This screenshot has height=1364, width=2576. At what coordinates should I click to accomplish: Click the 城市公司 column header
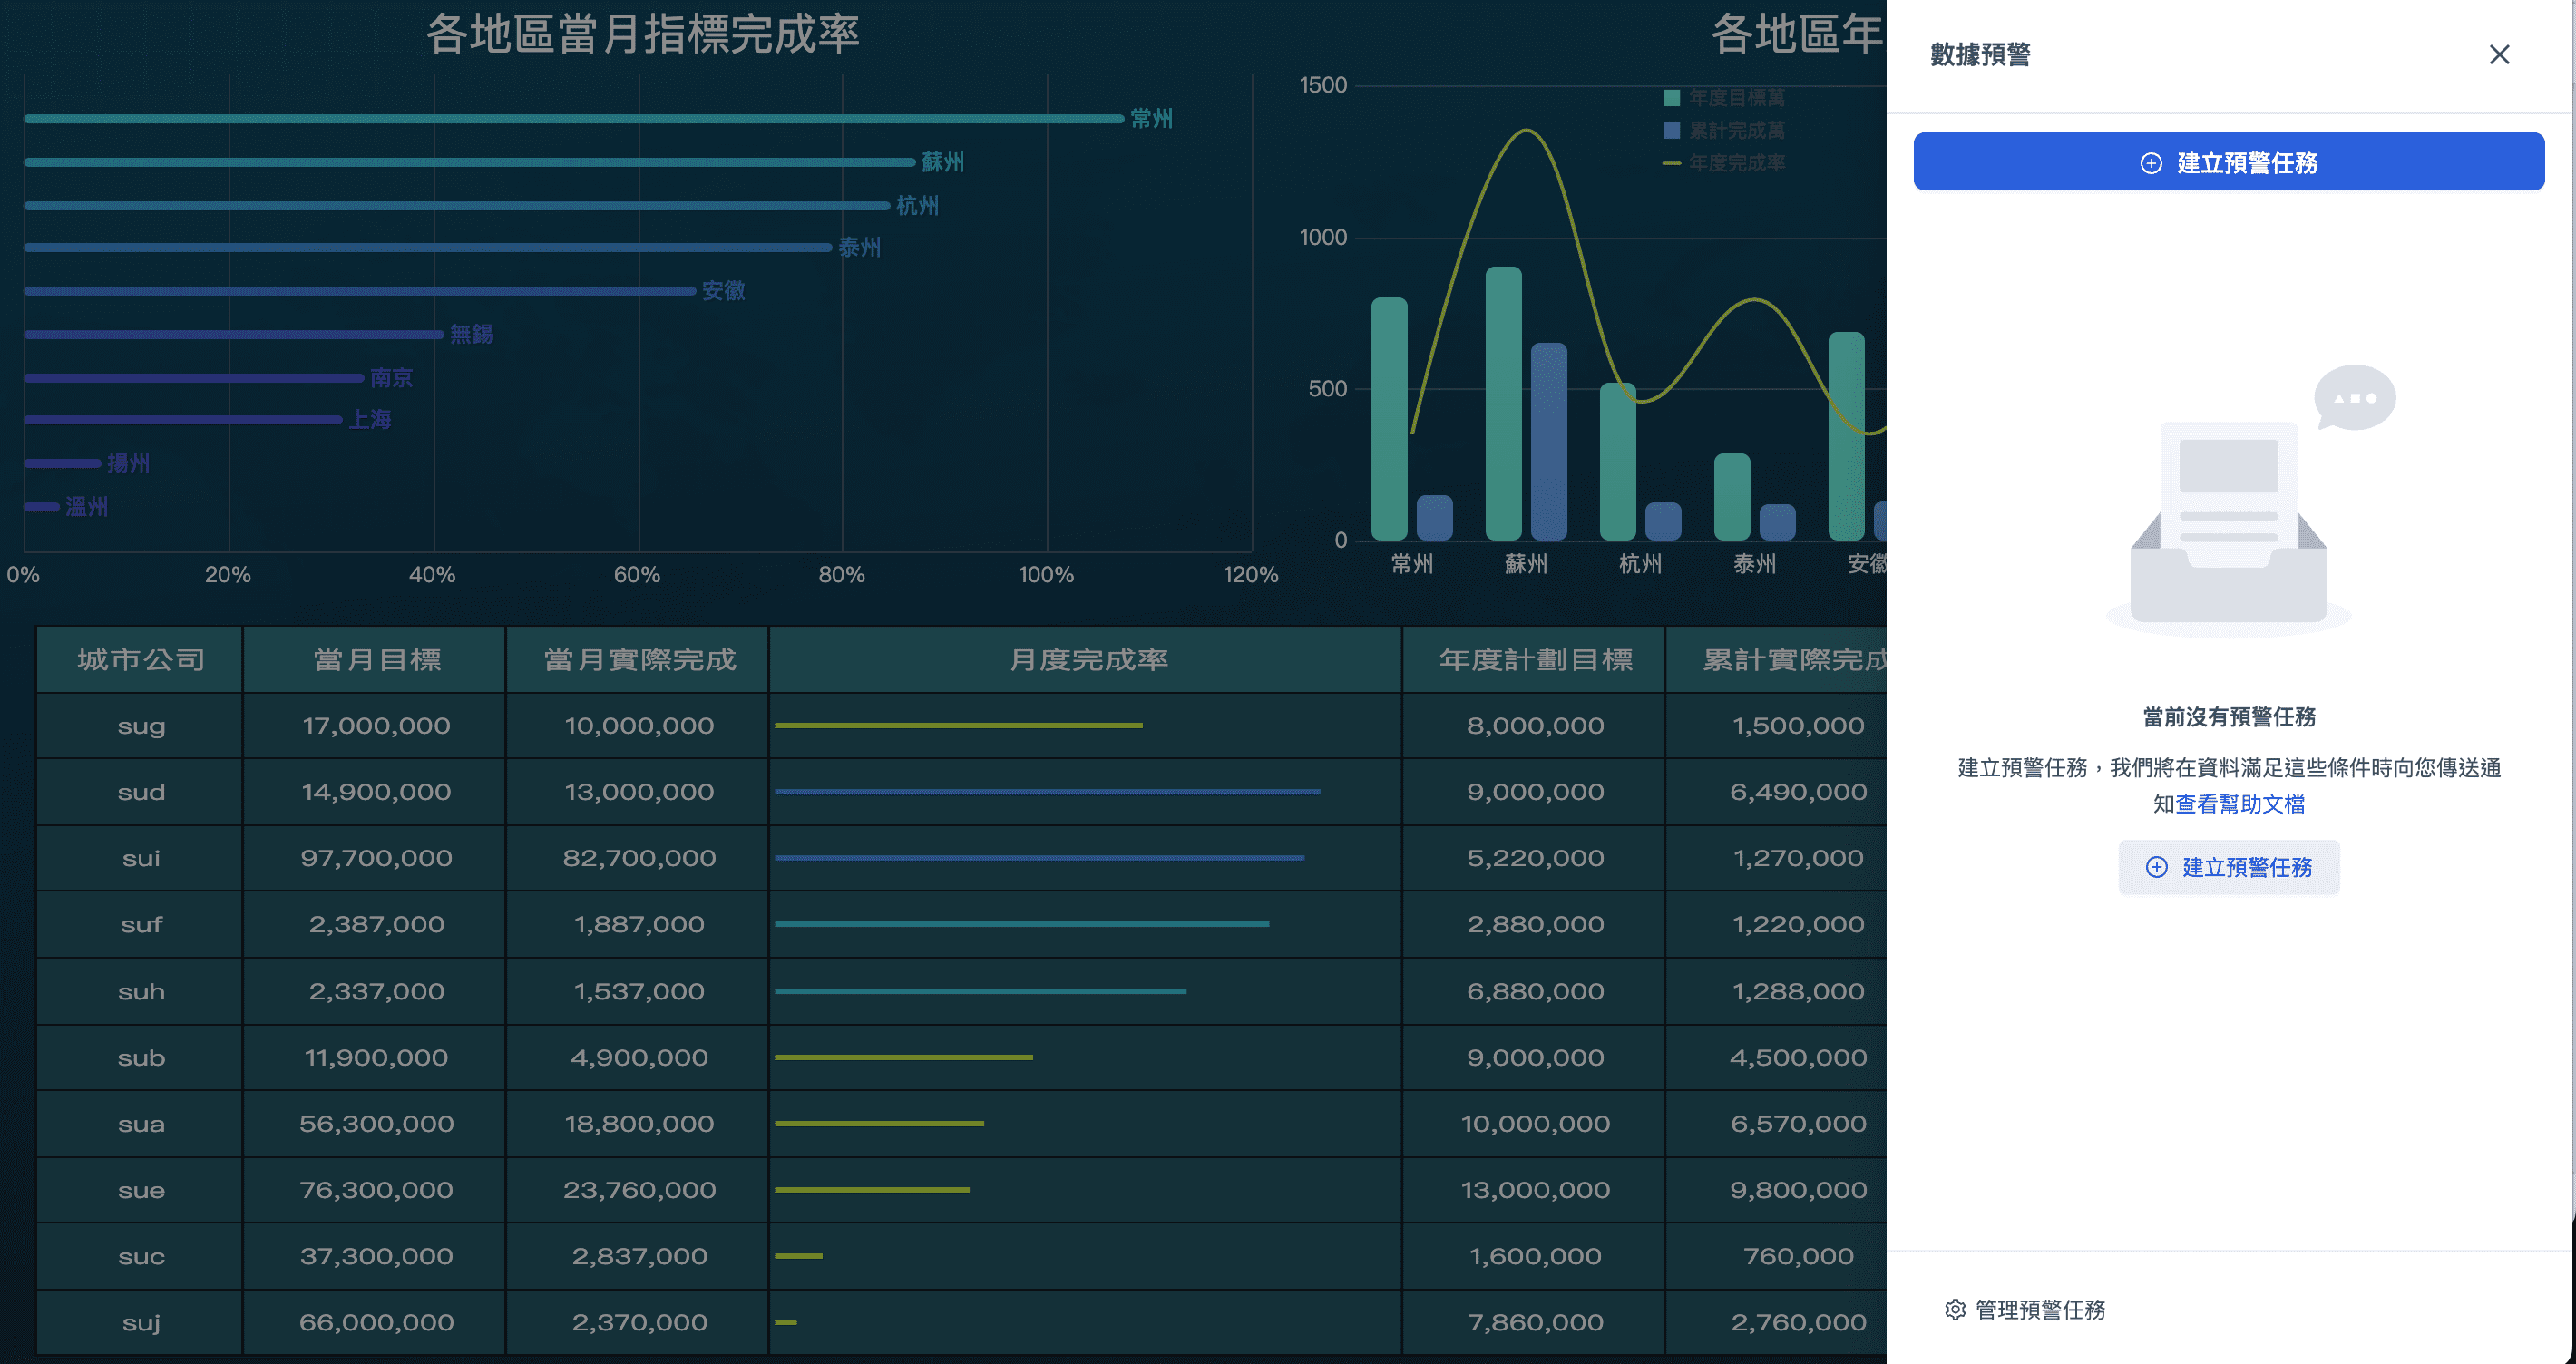click(141, 660)
